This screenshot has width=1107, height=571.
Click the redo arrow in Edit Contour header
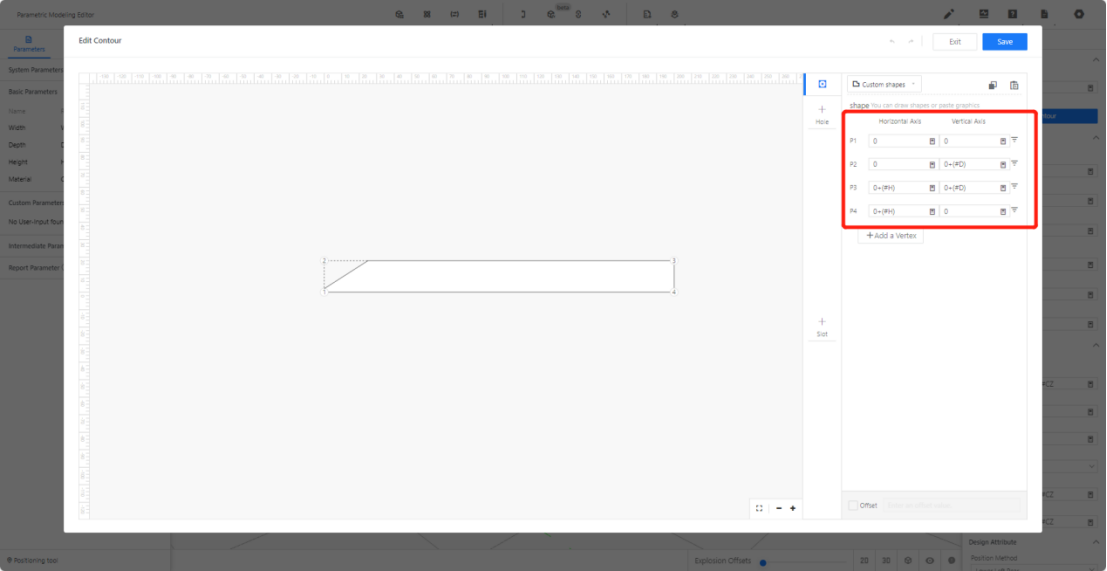[911, 42]
